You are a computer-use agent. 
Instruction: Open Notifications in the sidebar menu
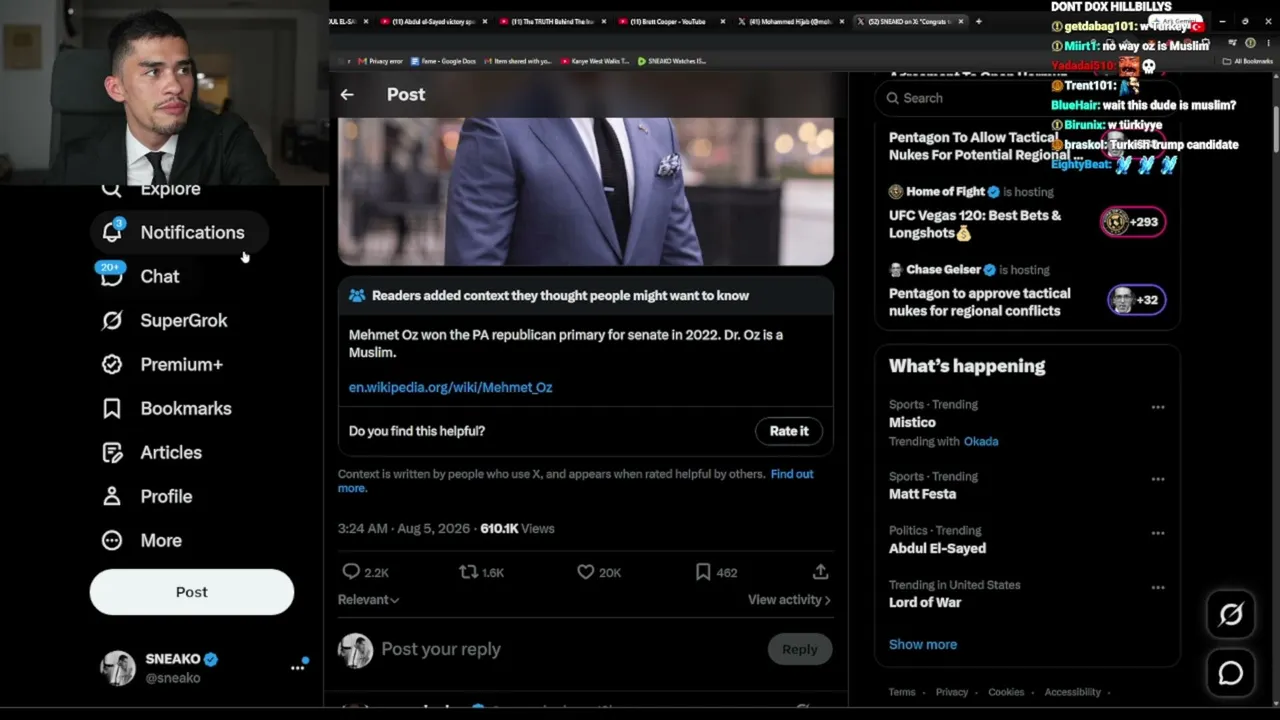(179, 232)
